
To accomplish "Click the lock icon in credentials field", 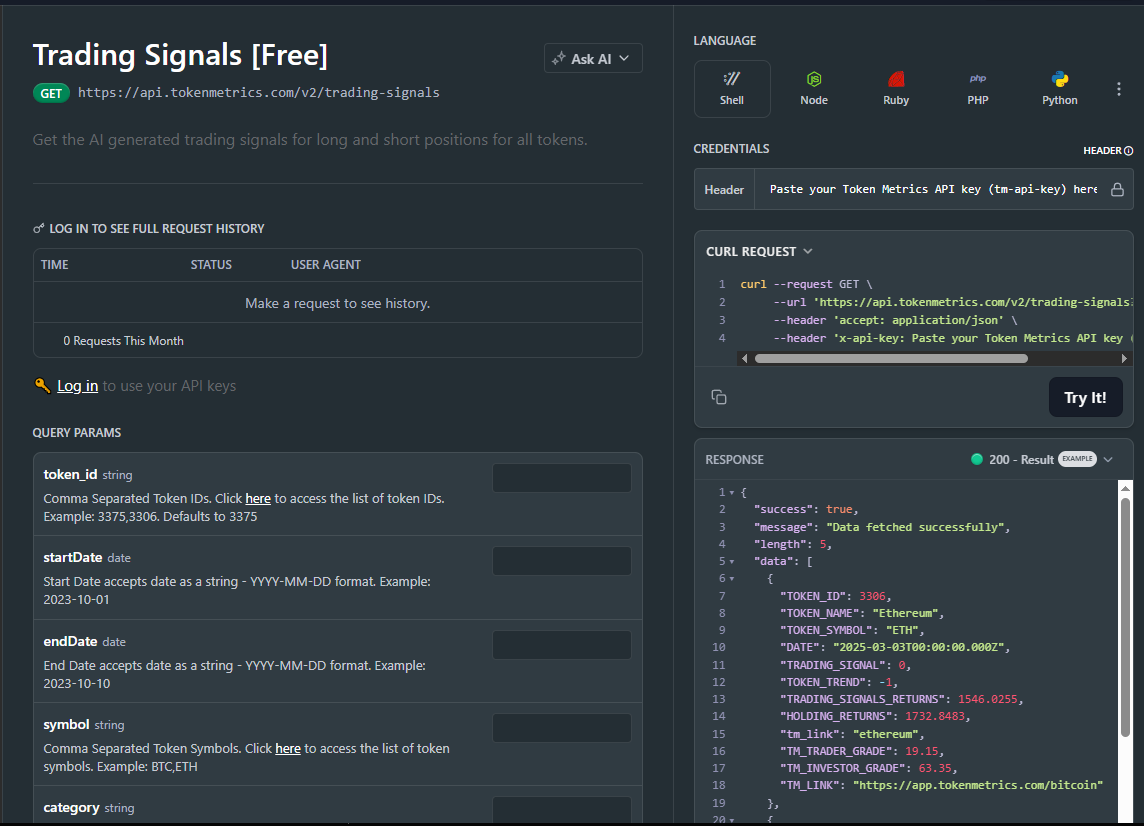I will pos(1117,190).
